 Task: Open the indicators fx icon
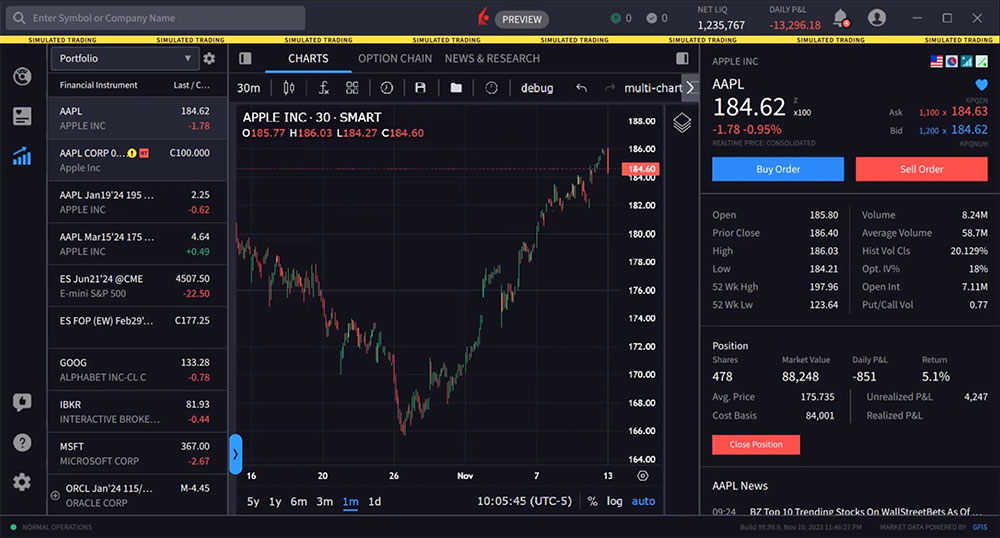(324, 88)
